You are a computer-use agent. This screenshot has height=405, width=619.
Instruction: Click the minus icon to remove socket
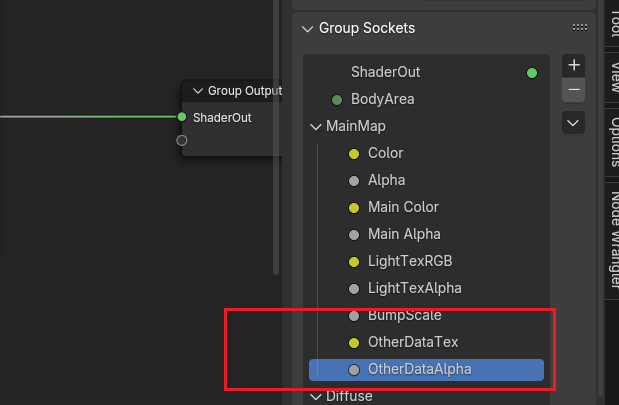click(x=574, y=90)
